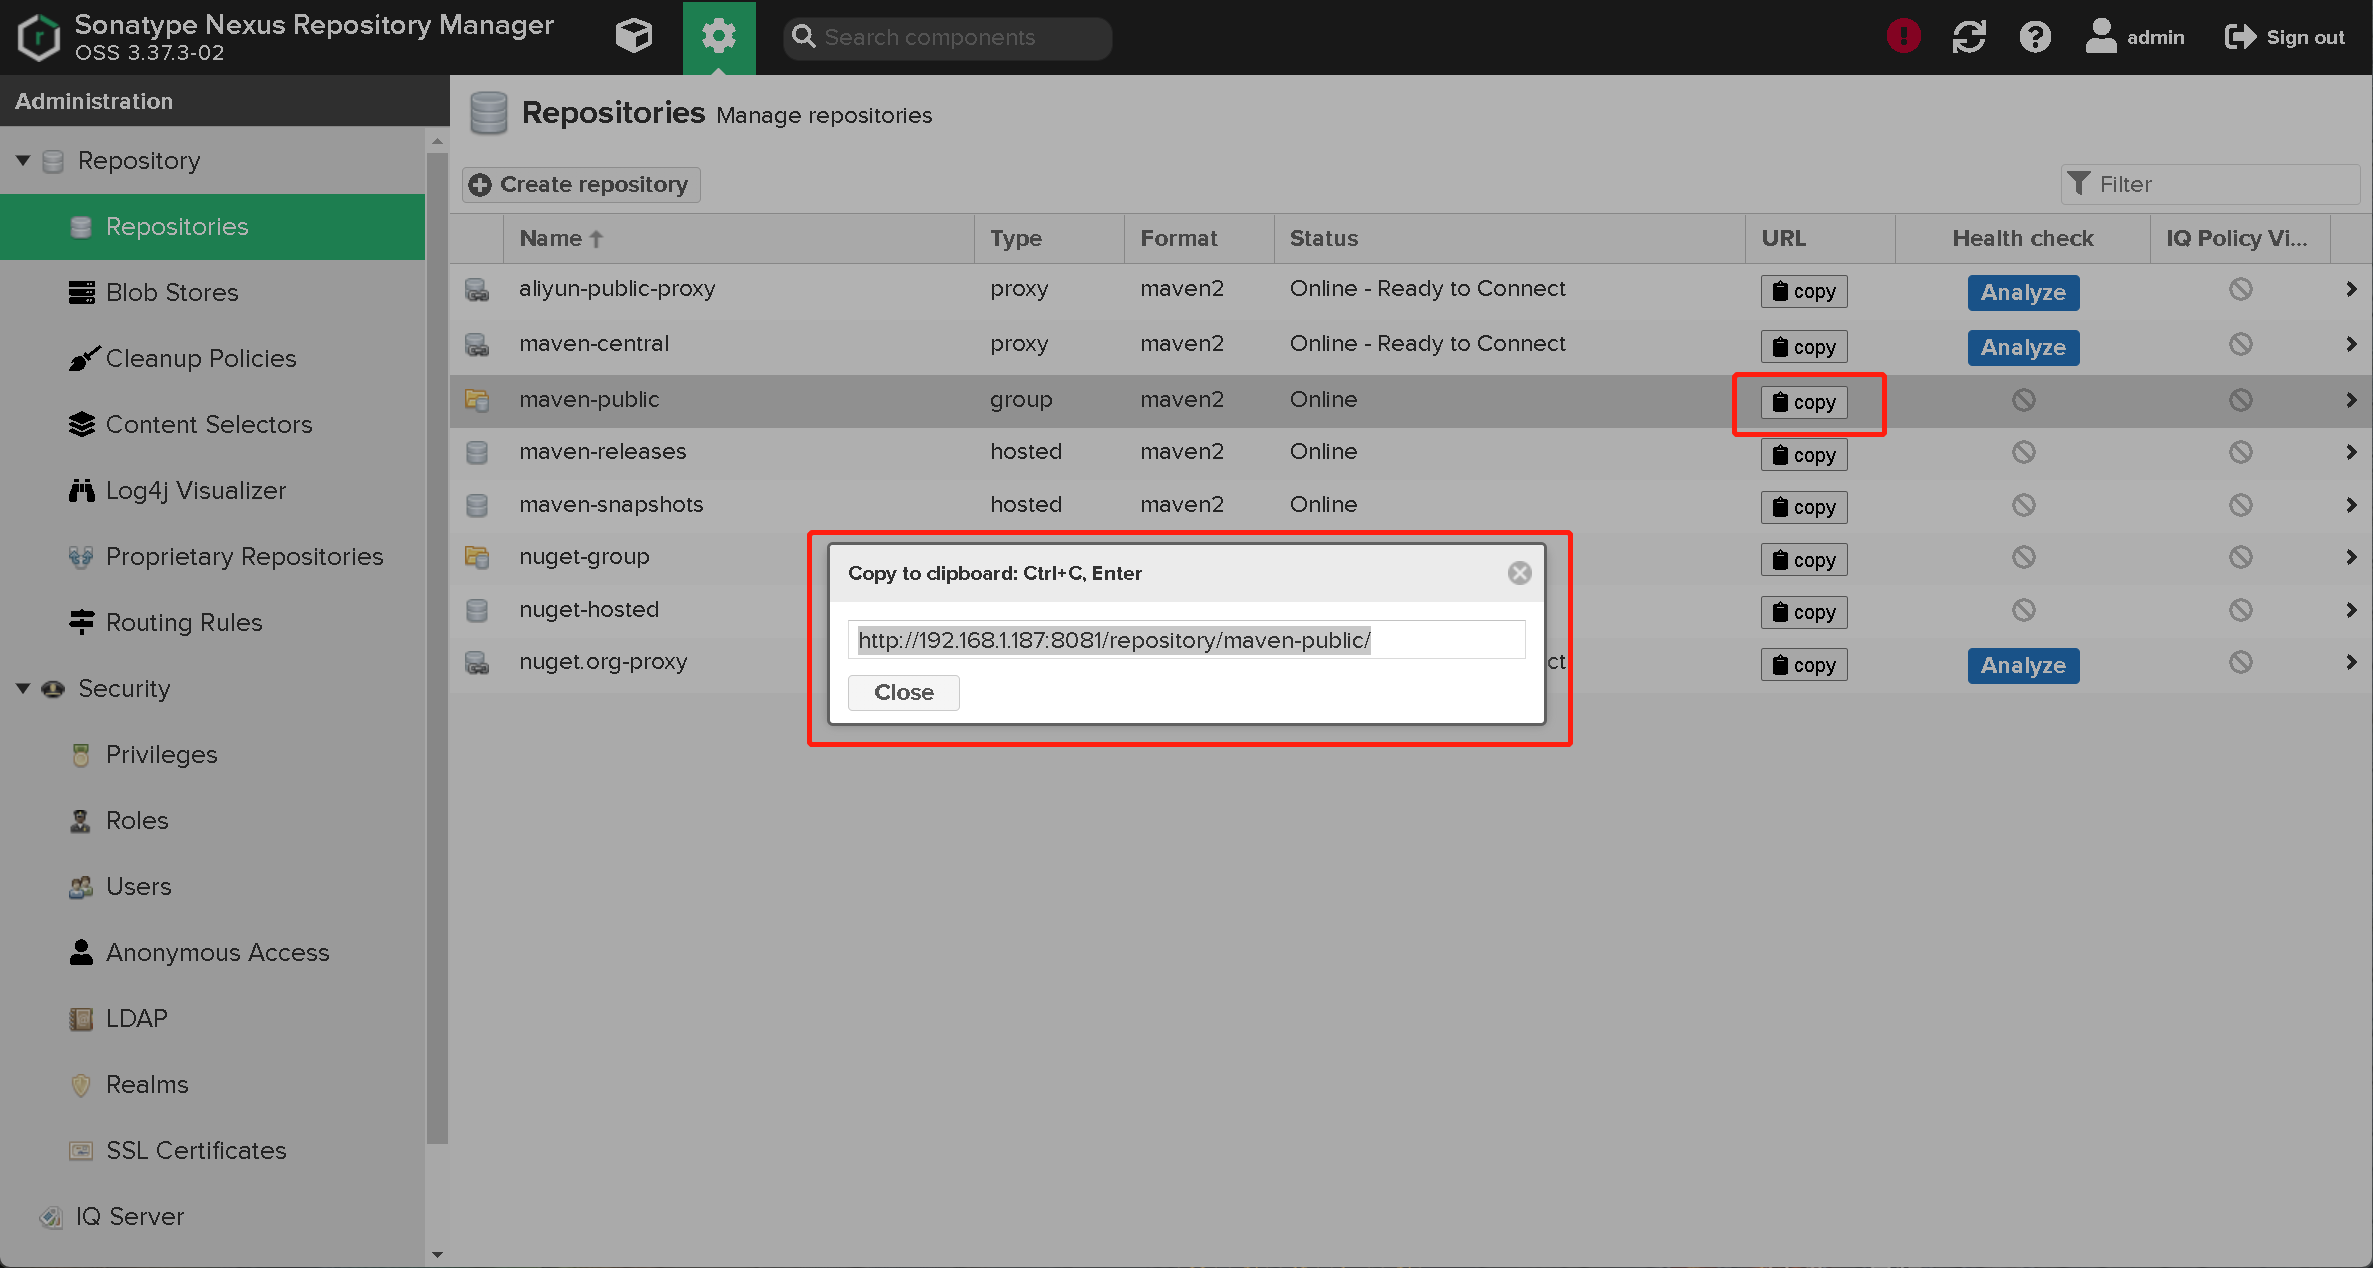Click the Administration gear icon
The image size is (2373, 1268).
(x=719, y=37)
